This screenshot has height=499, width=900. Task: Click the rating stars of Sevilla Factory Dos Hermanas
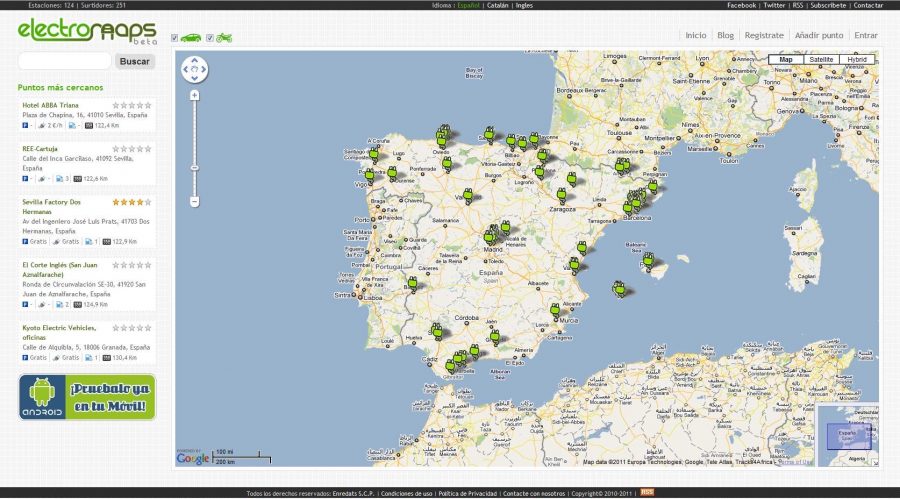[132, 202]
